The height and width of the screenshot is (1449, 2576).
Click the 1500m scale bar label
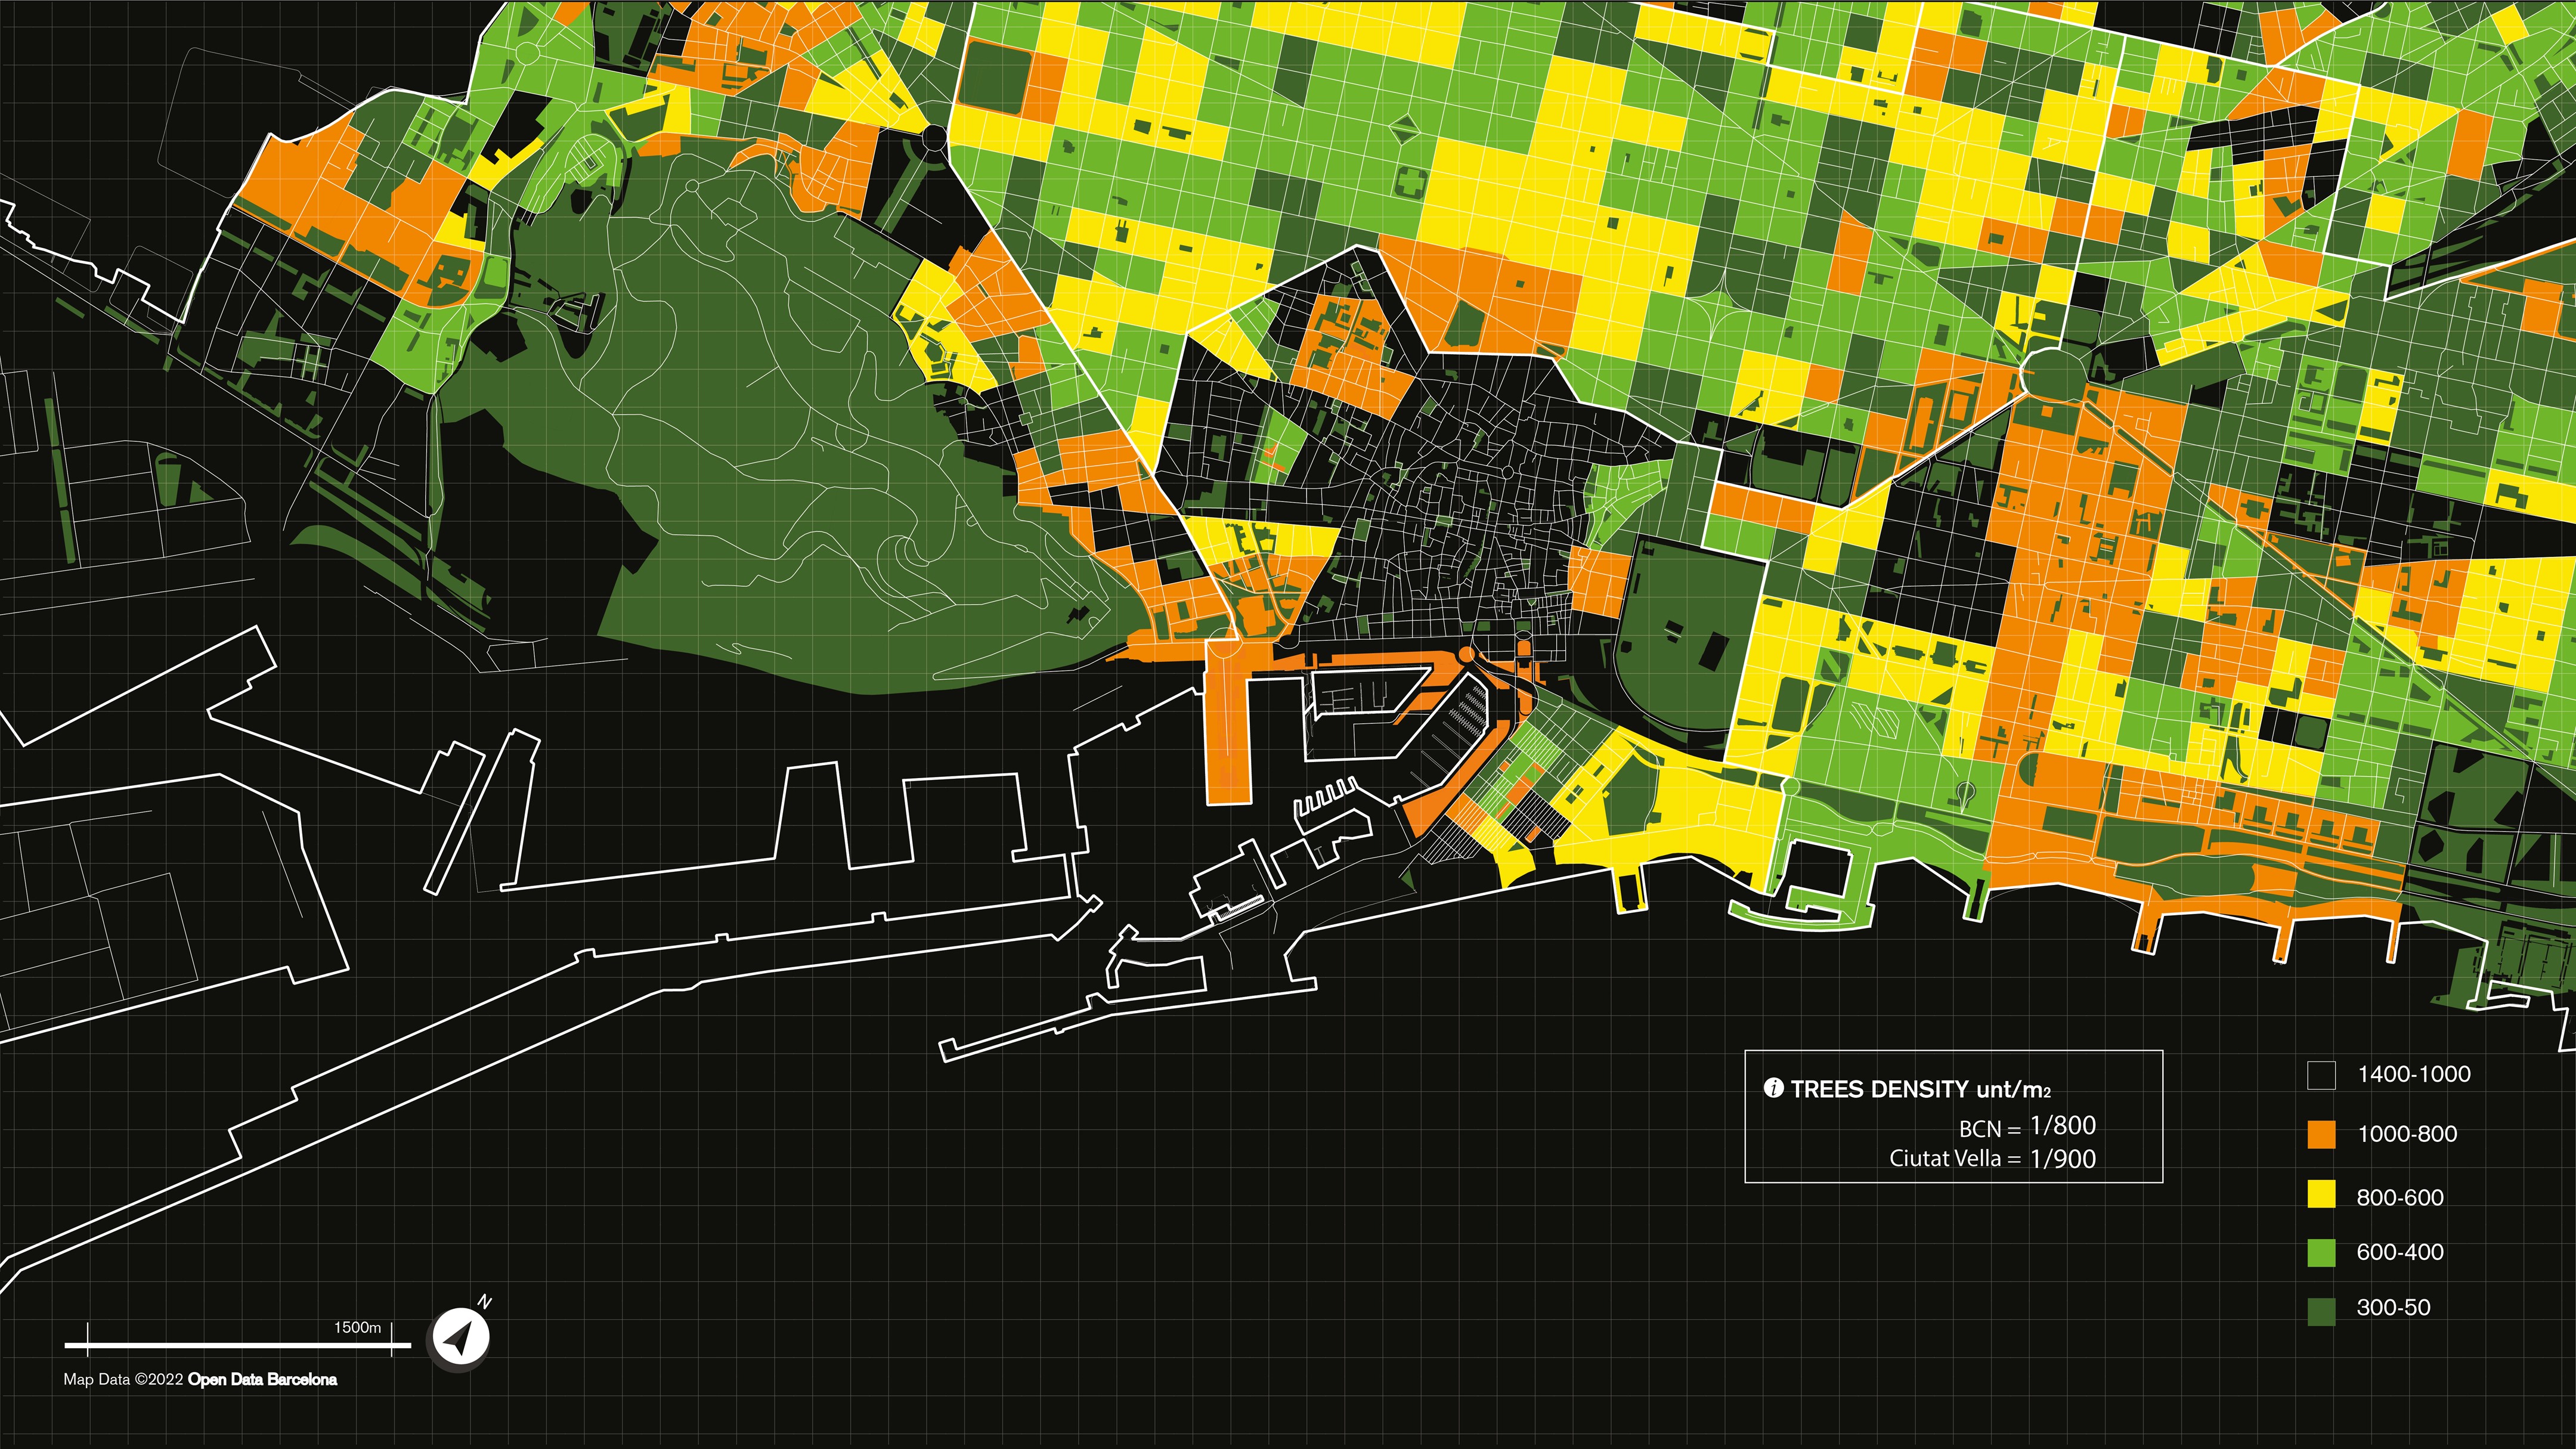tap(357, 1328)
